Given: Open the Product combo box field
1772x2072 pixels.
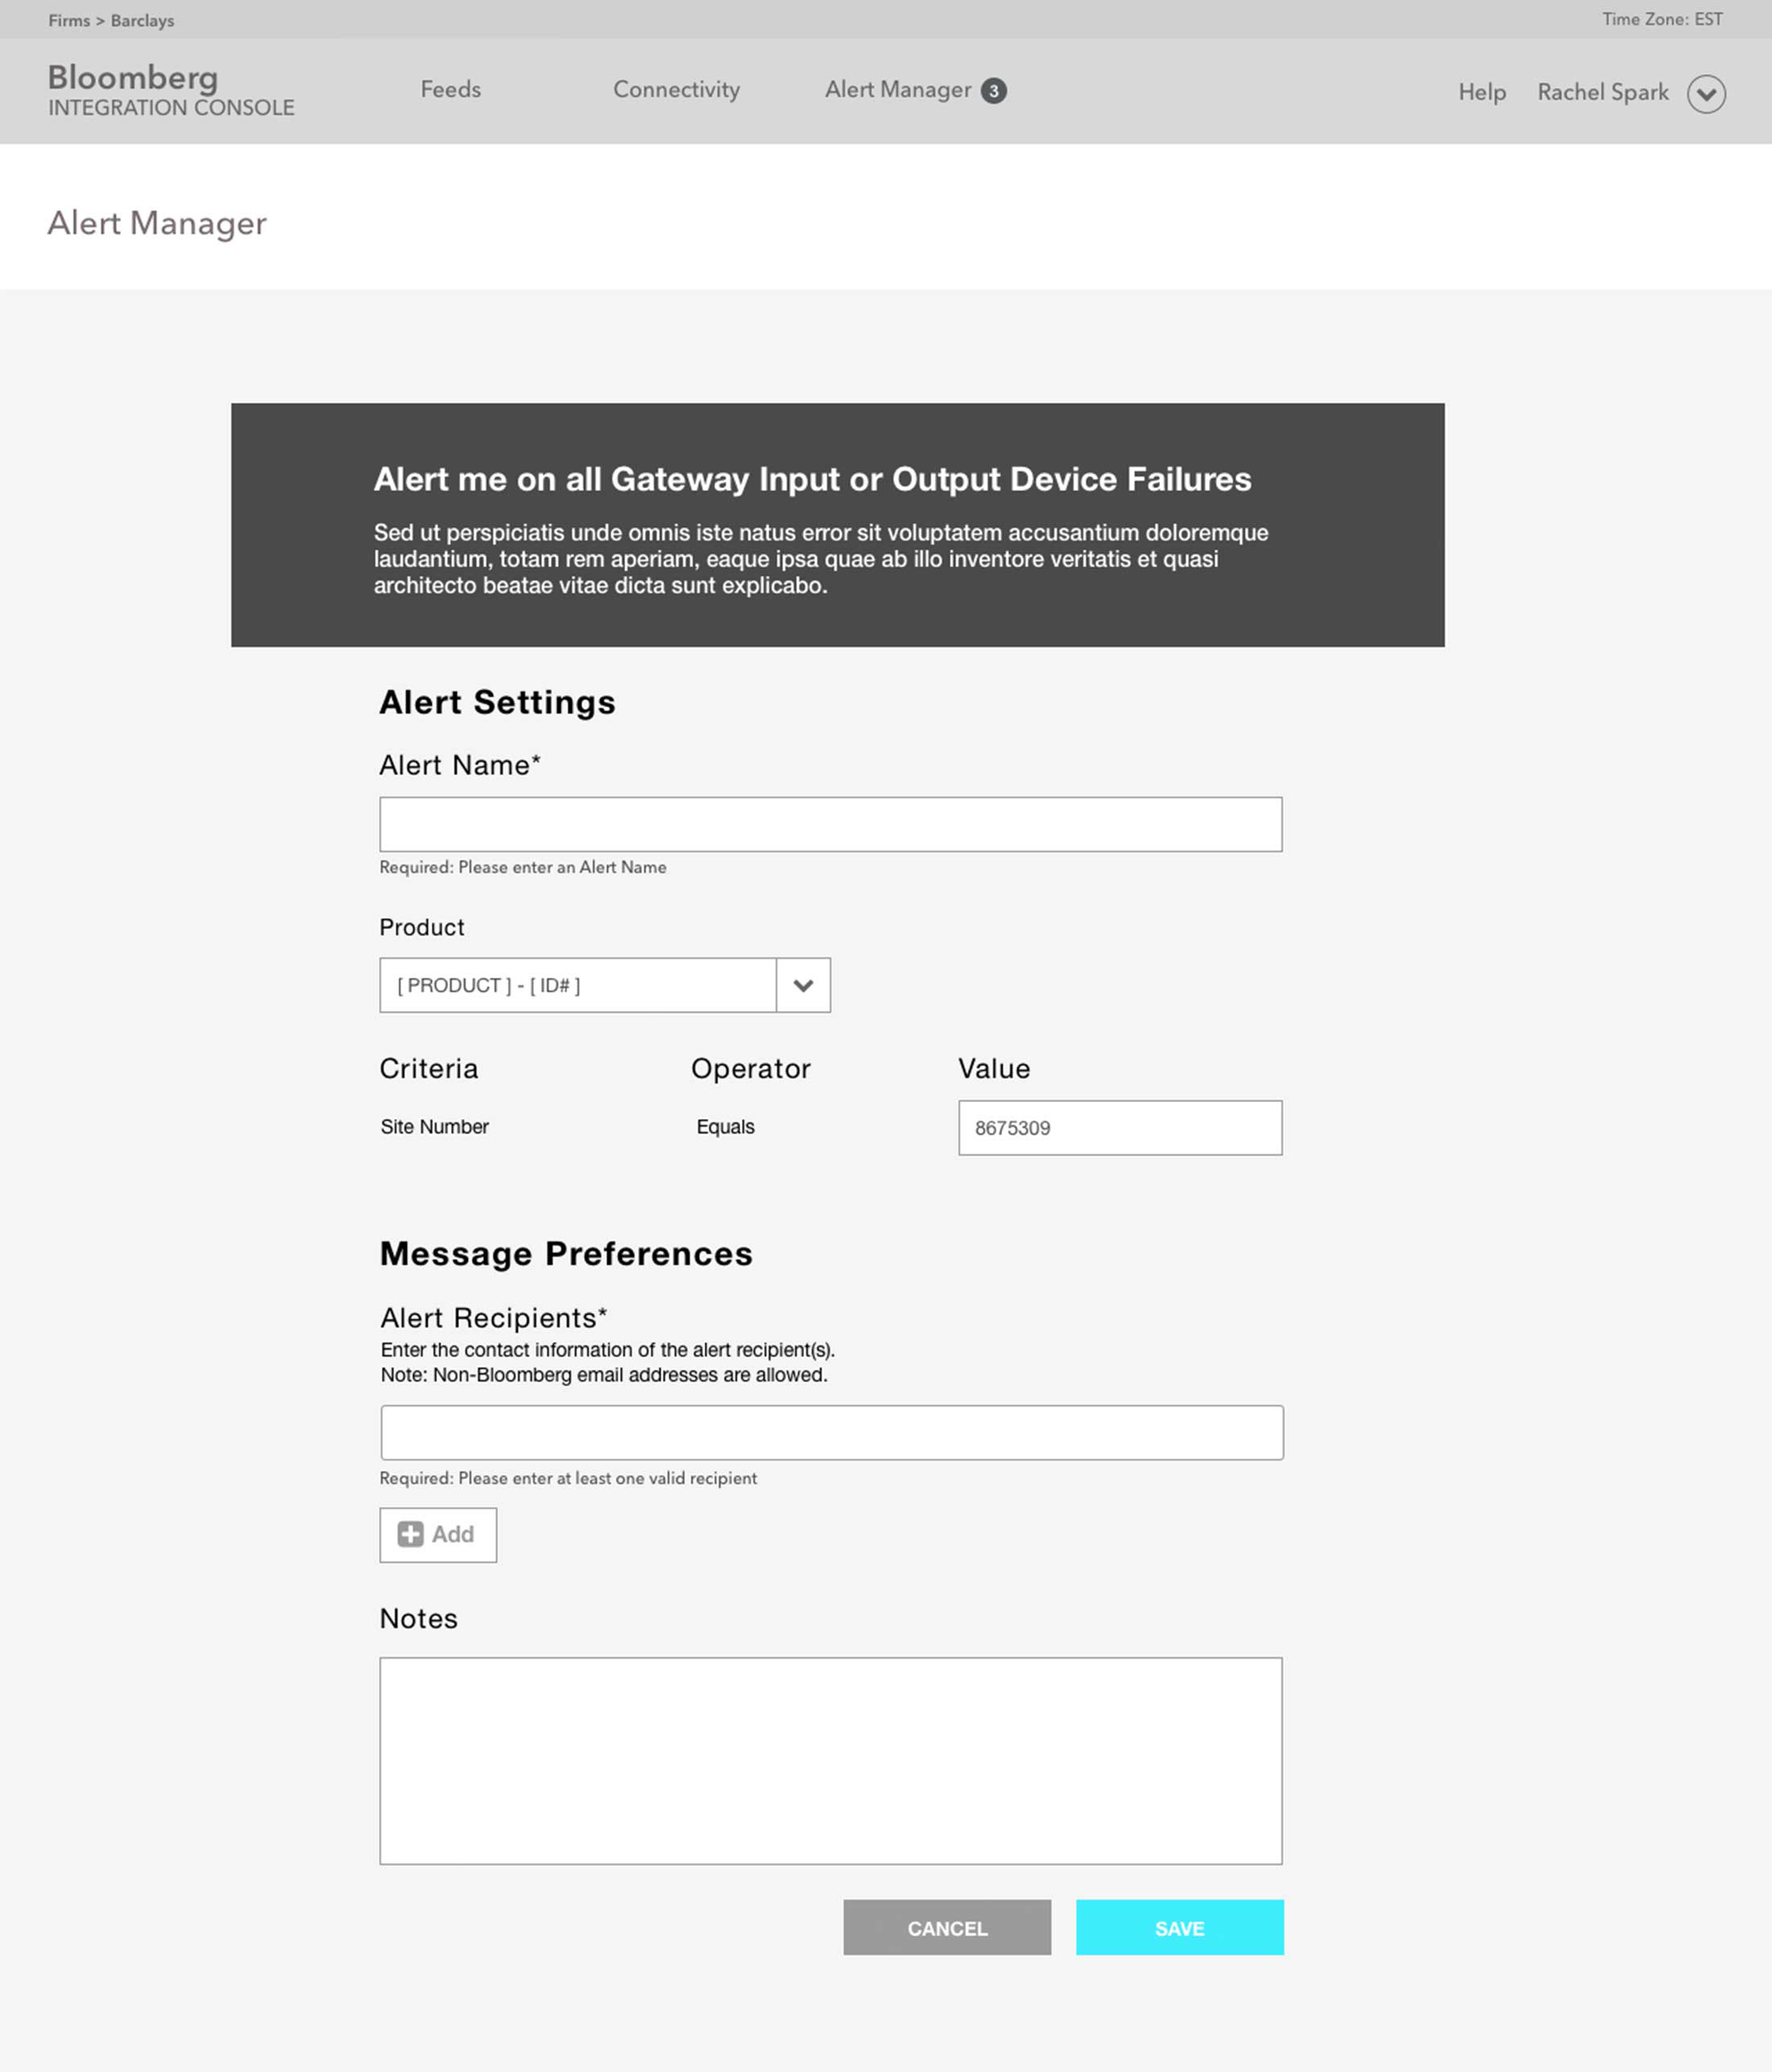Looking at the screenshot, I should point(605,985).
